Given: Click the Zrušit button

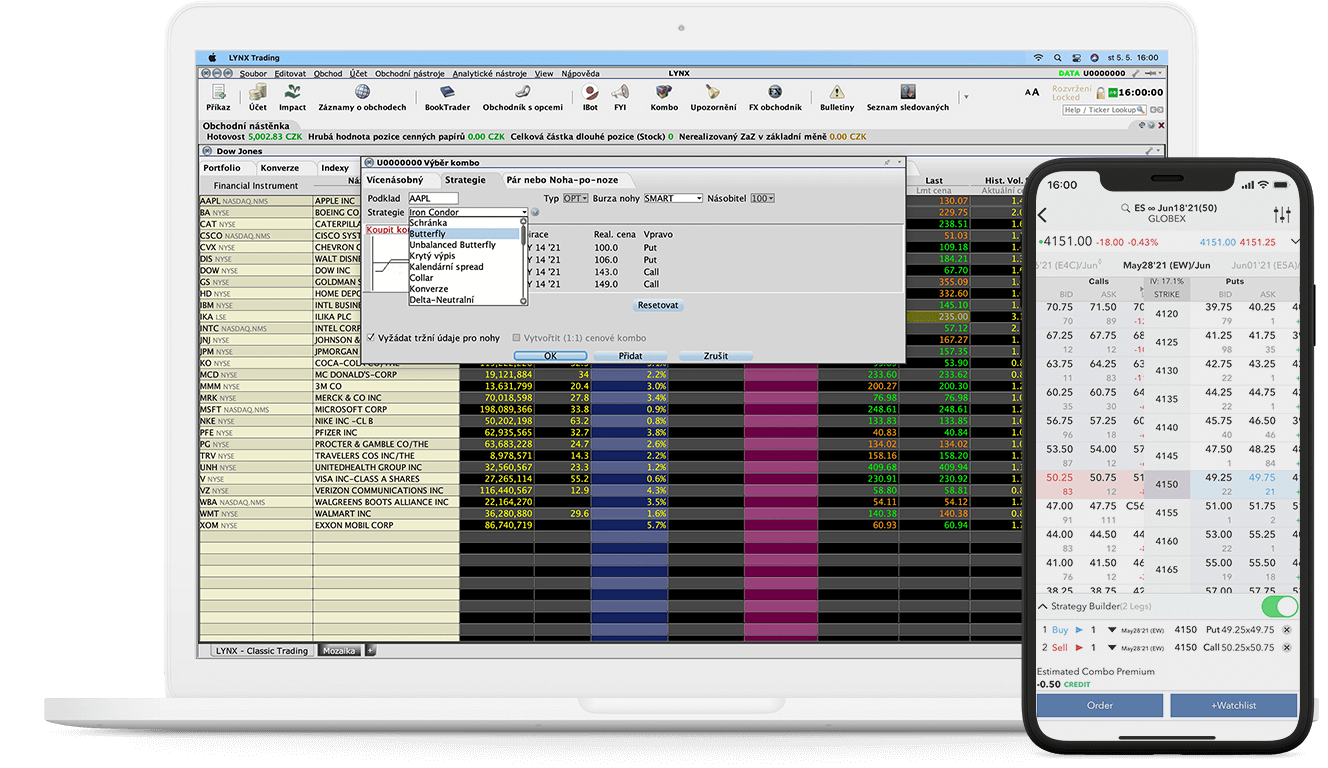Looking at the screenshot, I should 716,356.
